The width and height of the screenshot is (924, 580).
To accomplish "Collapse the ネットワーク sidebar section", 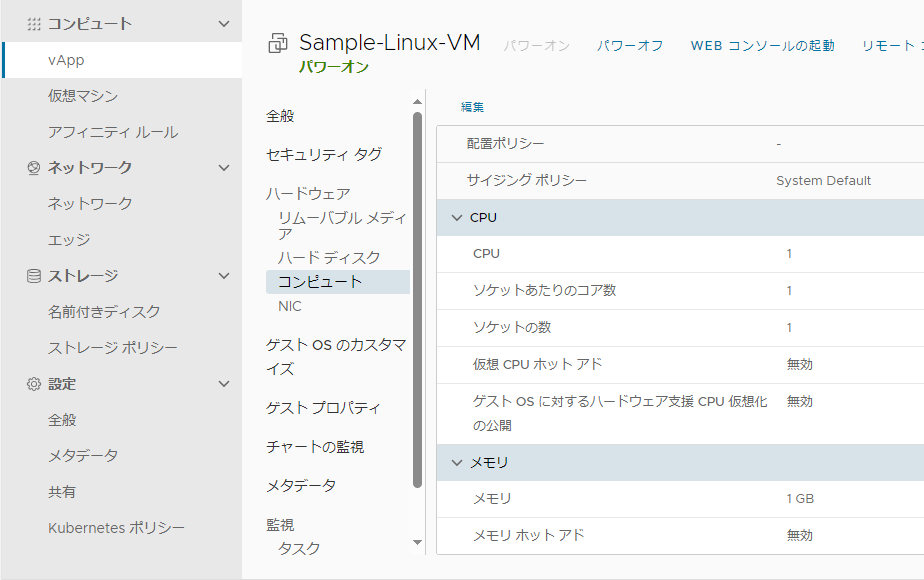I will point(224,168).
